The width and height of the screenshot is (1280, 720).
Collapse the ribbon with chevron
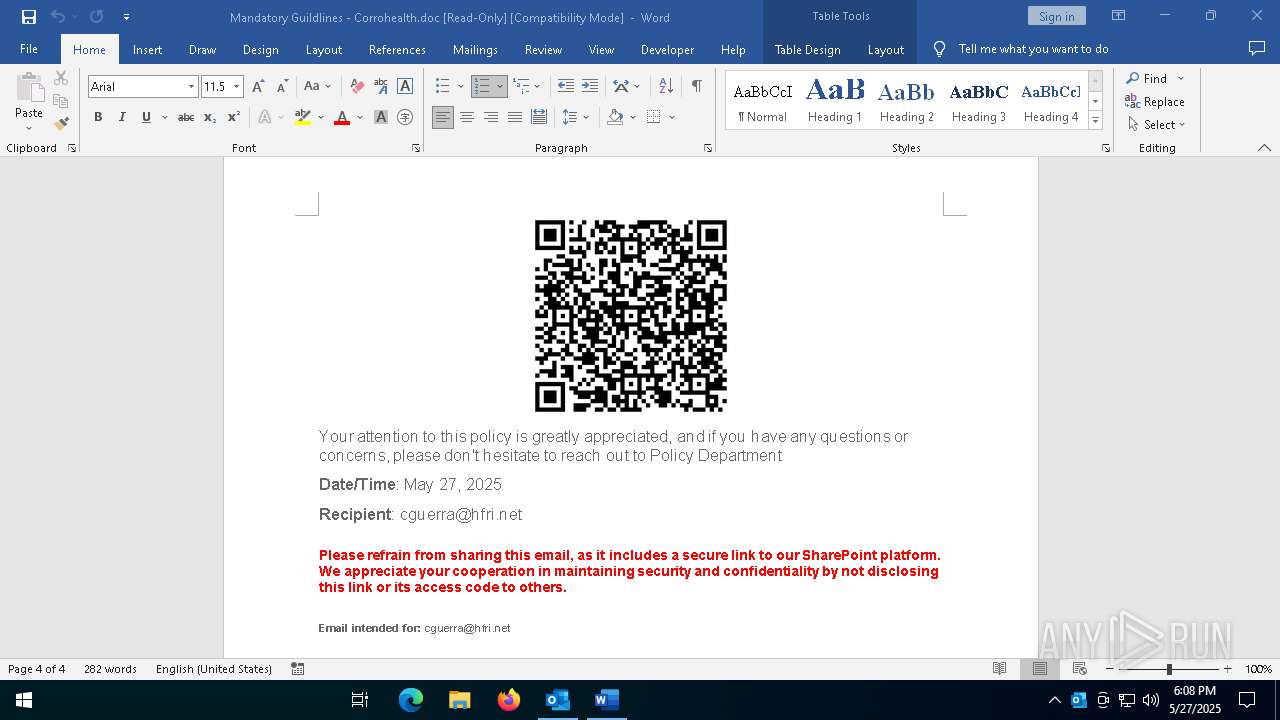click(1264, 148)
